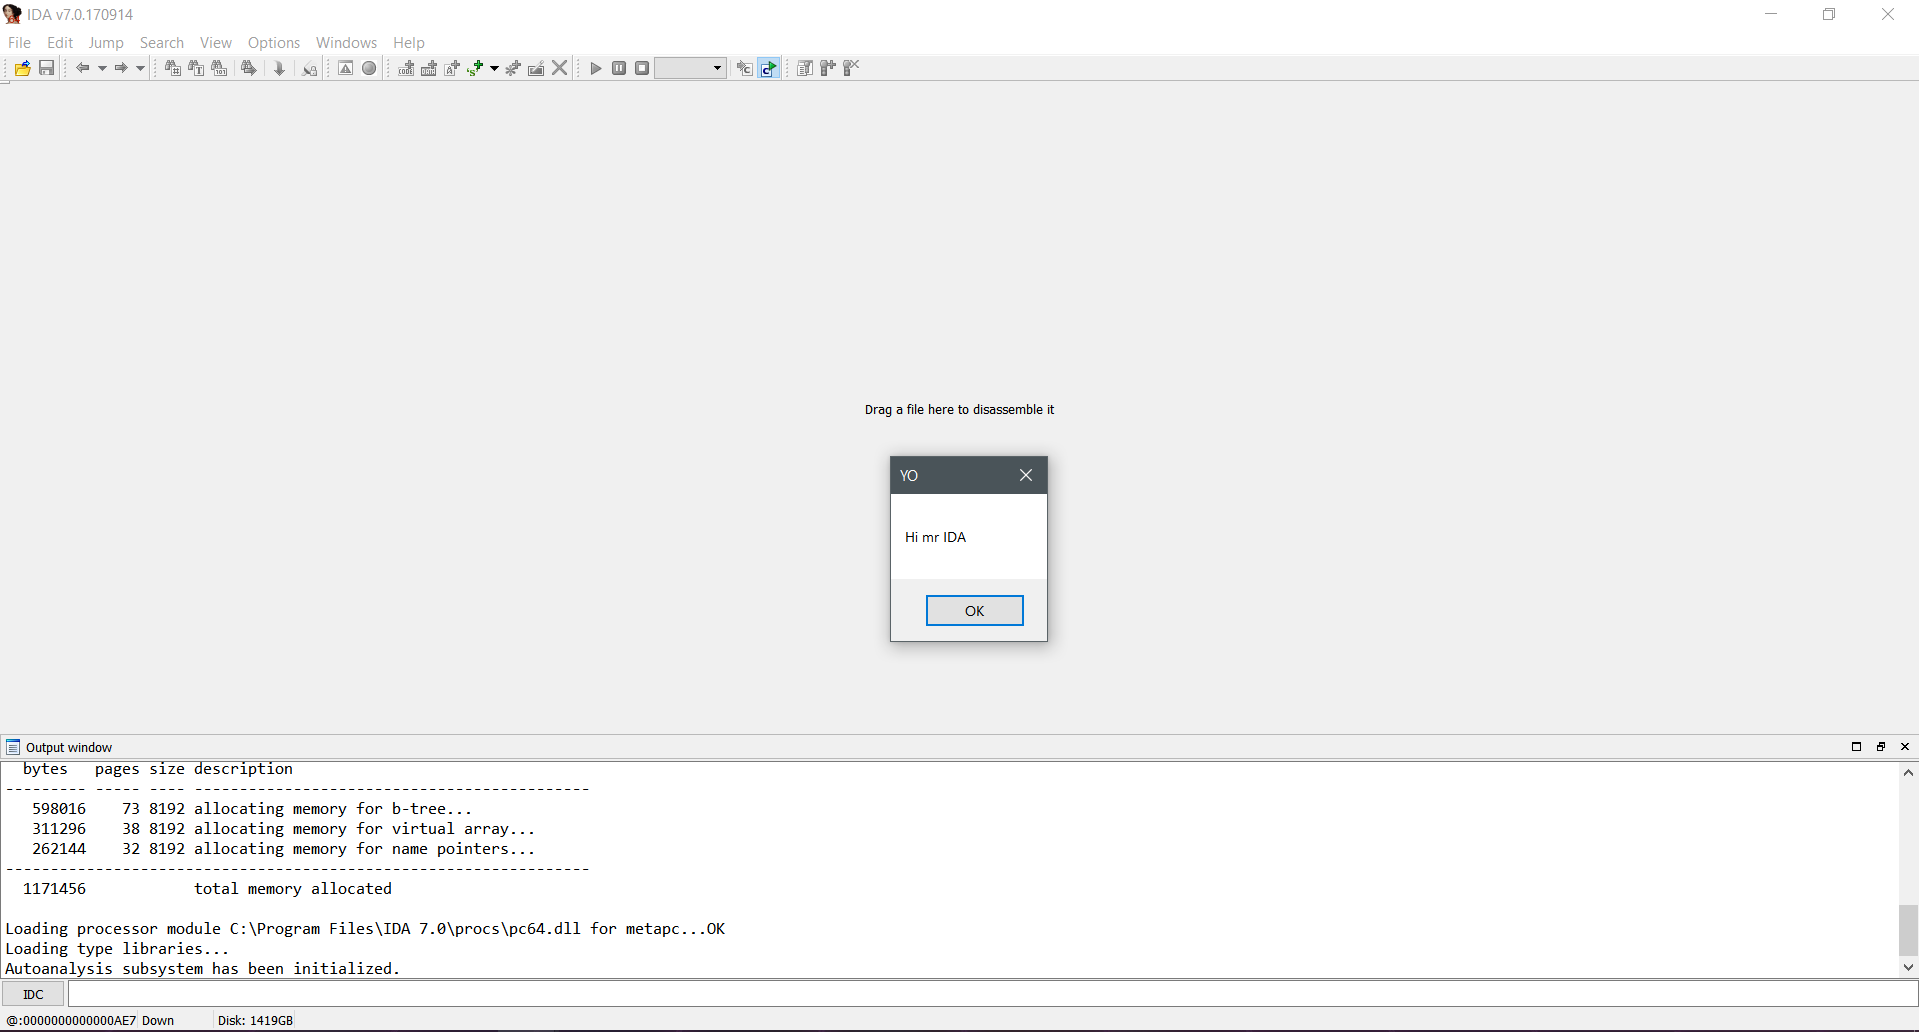This screenshot has width=1919, height=1032.
Task: Terminate process with the stop button
Action: pos(642,68)
